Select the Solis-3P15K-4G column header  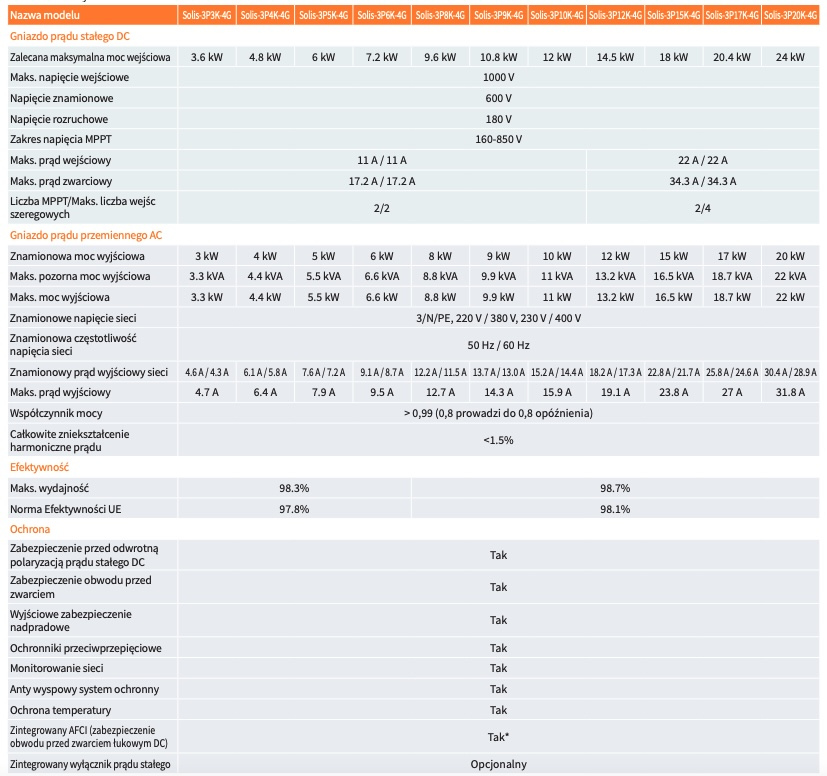(674, 15)
